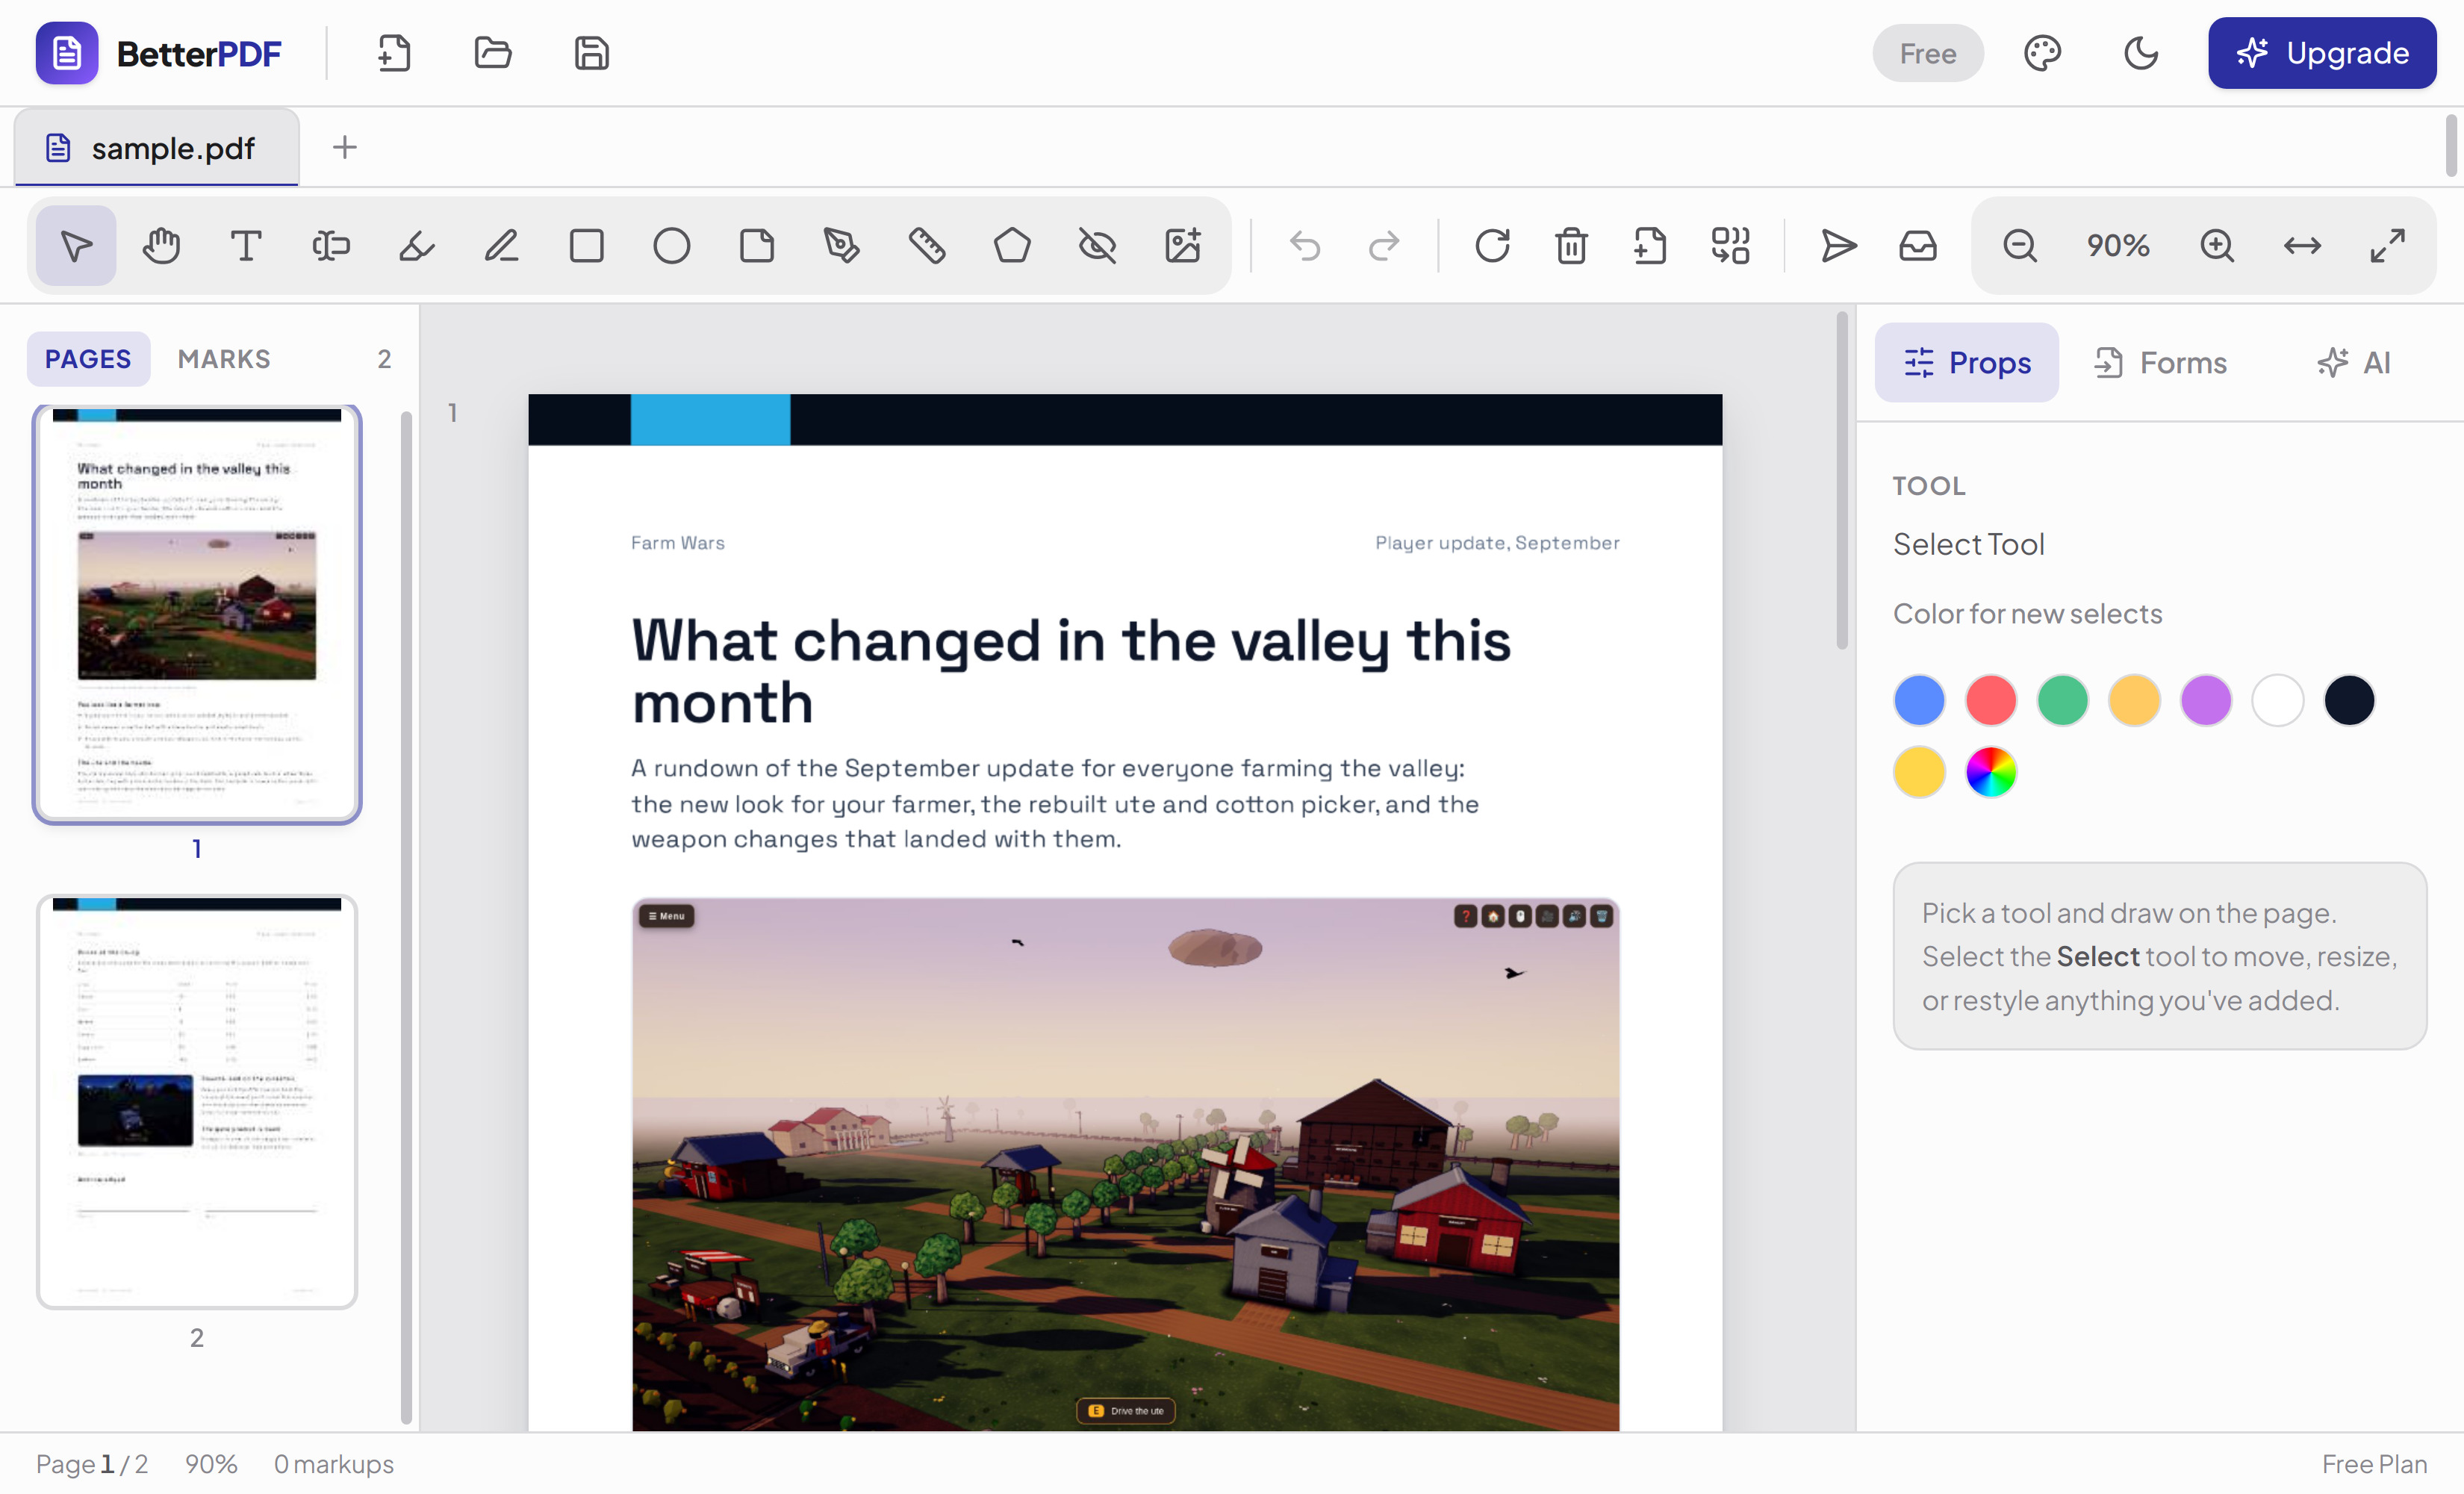Select the Sticky note tool

[x=756, y=245]
